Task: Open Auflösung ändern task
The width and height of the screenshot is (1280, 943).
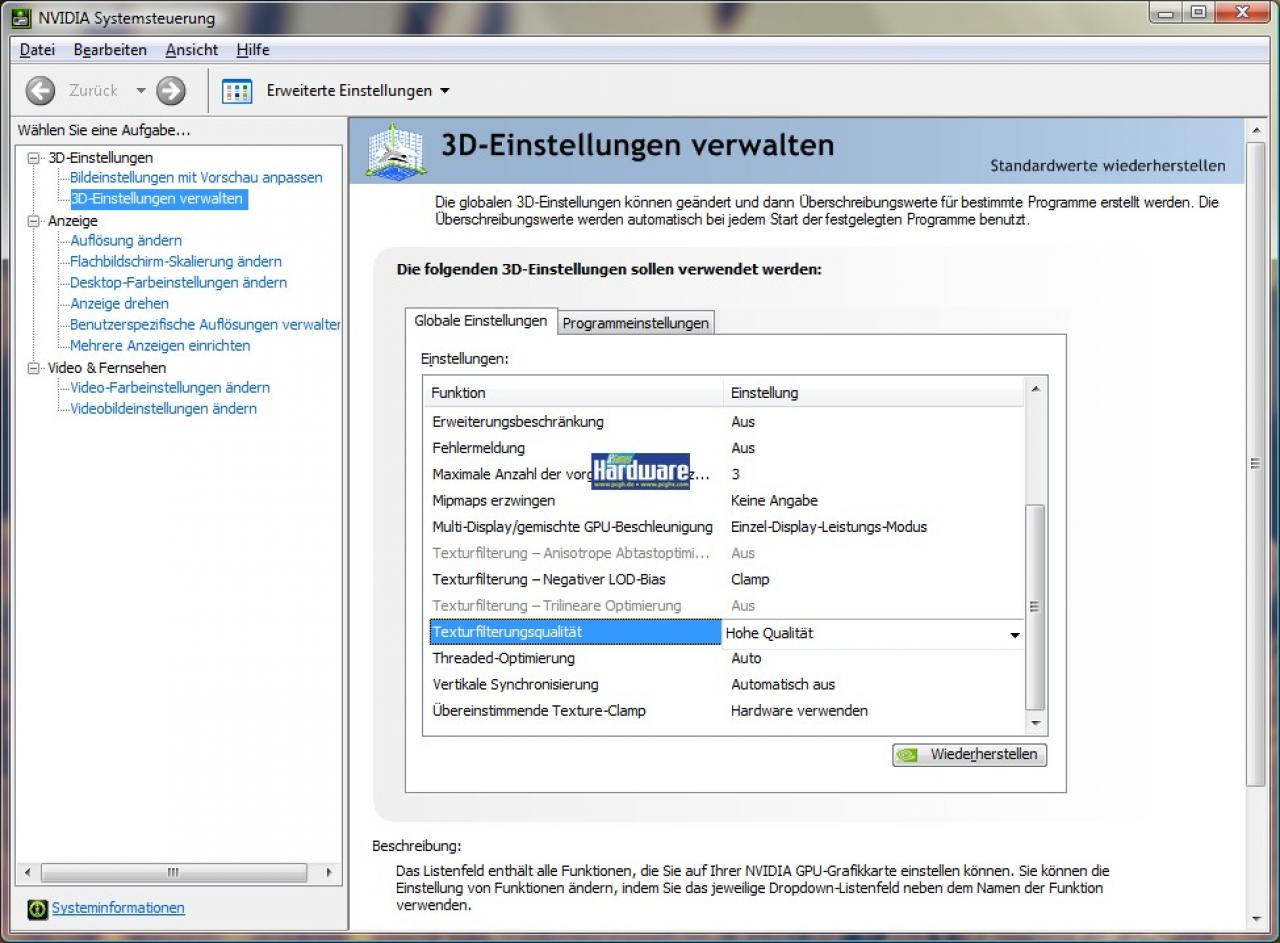Action: point(126,241)
